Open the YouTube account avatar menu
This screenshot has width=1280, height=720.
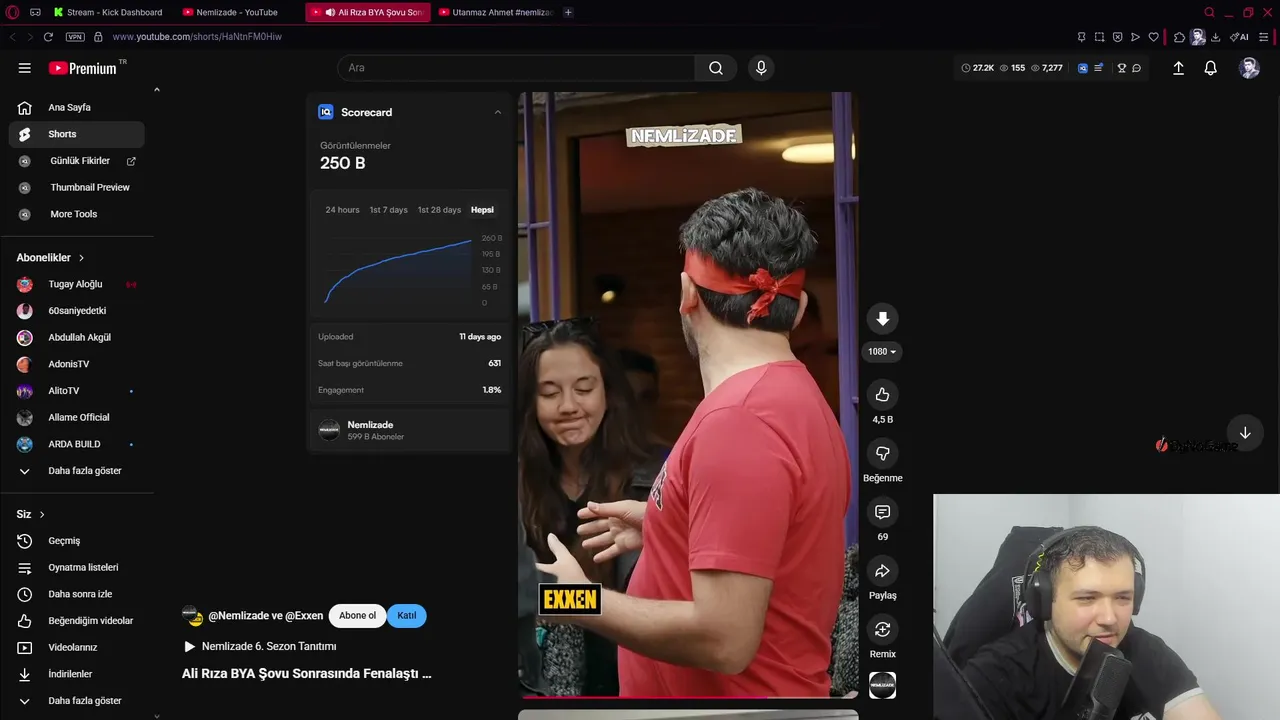pyautogui.click(x=1249, y=68)
